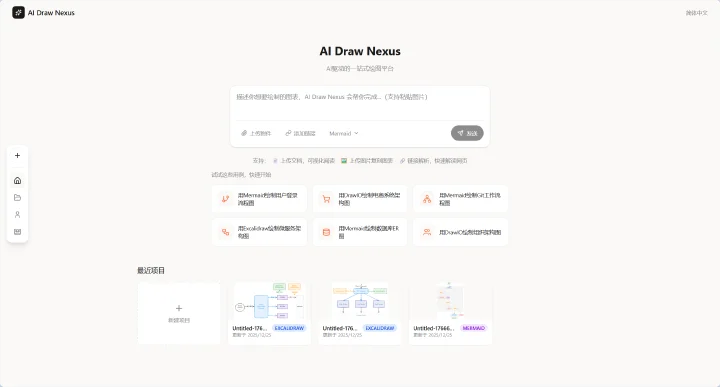Click the plus icon in the sidebar
The image size is (720, 387).
(x=17, y=156)
